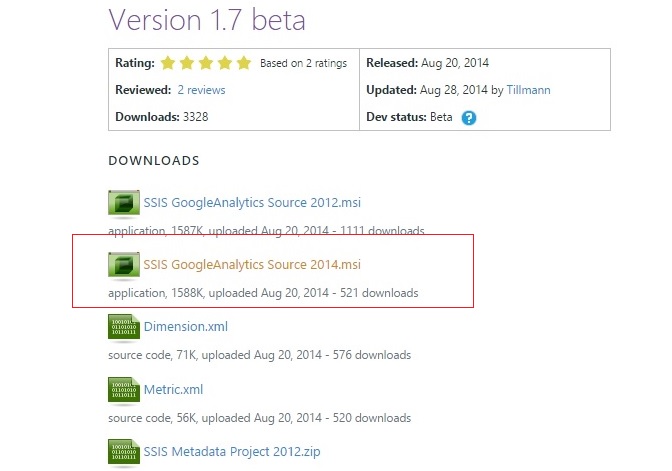672x471 pixels.
Task: Click the fifth yellow rating star
Action: (x=243, y=63)
